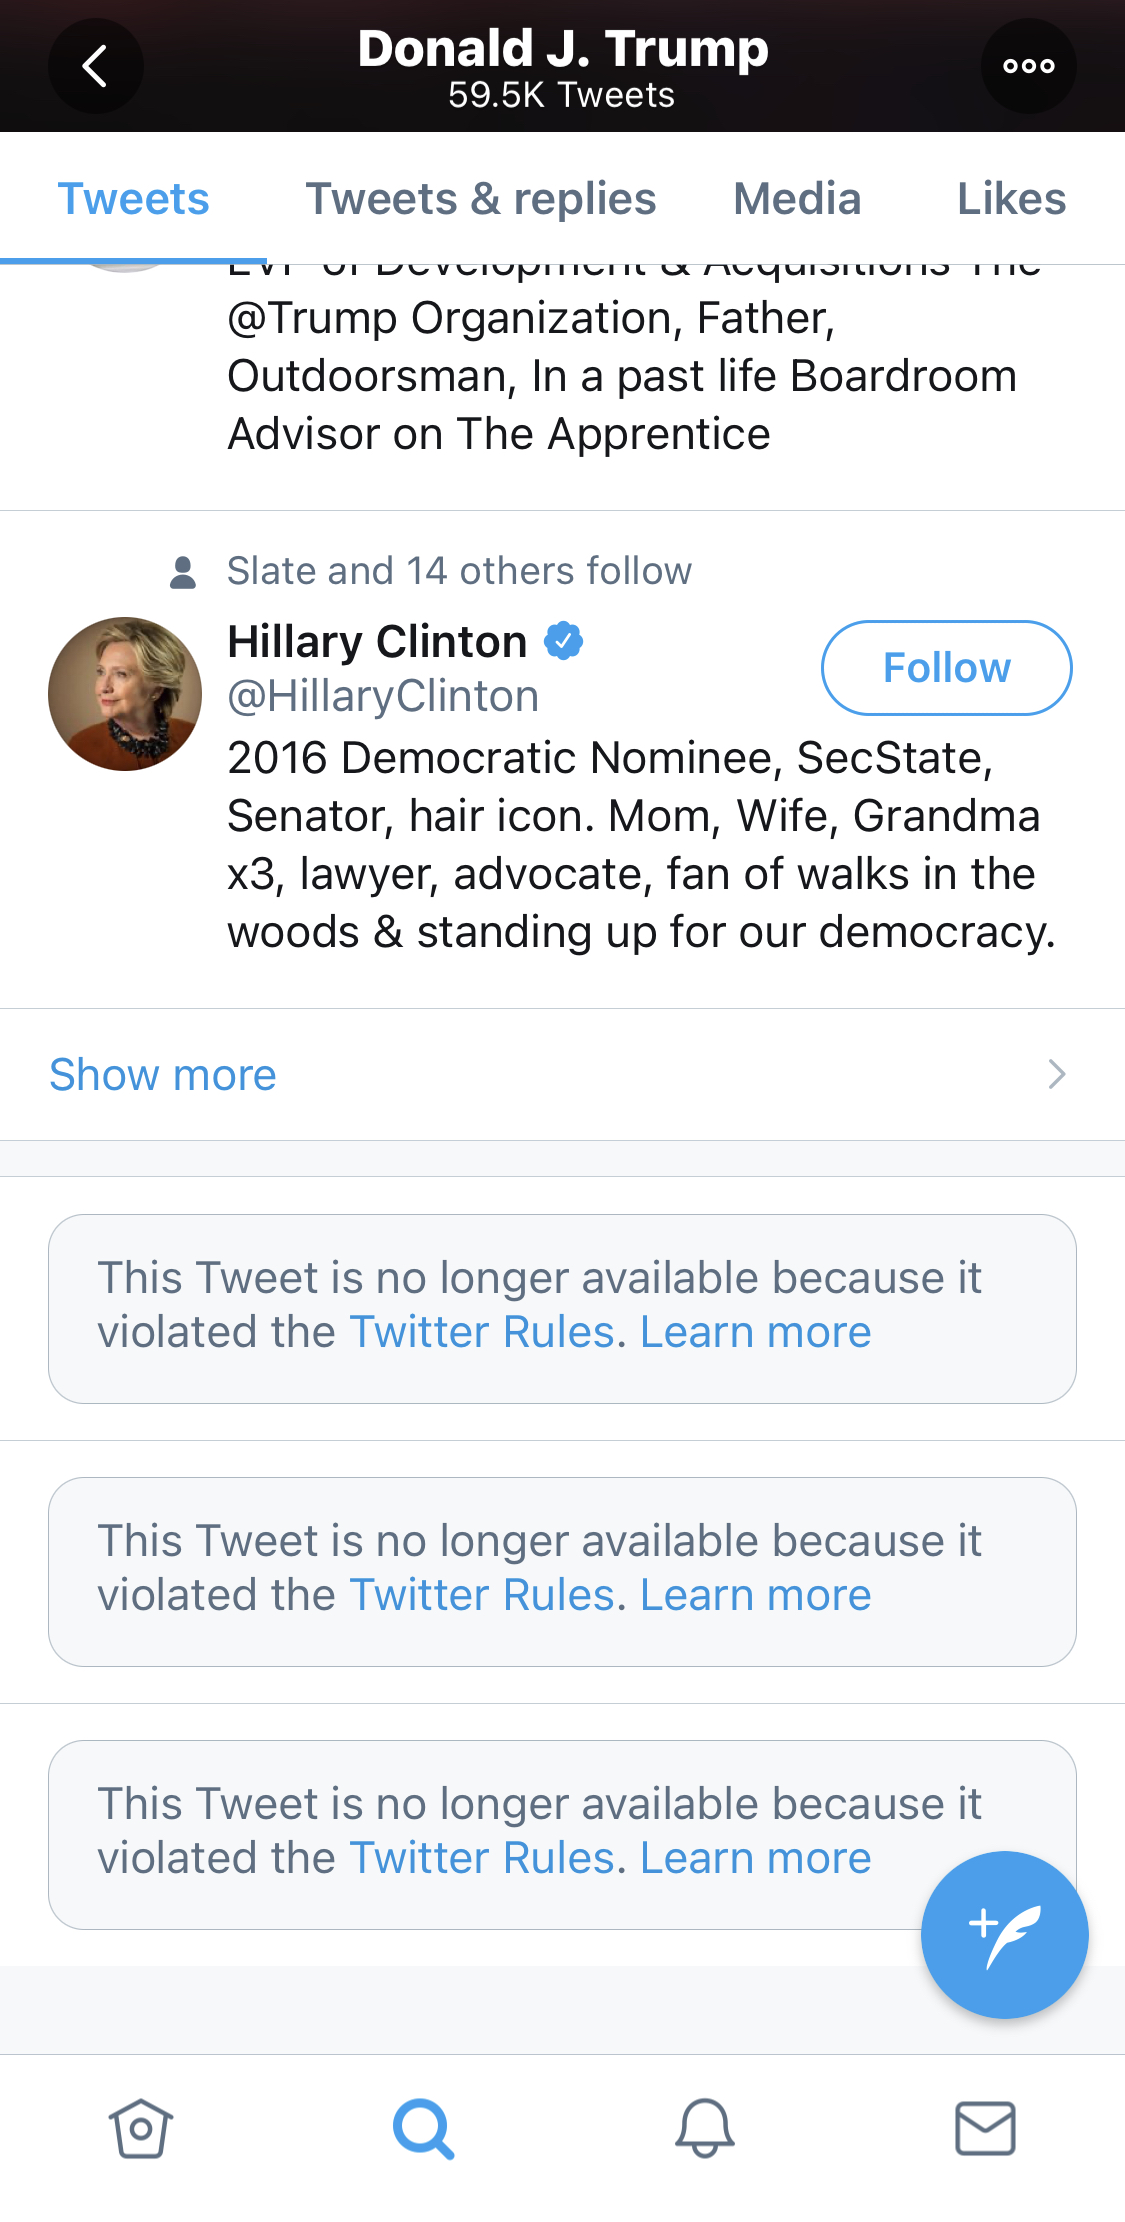The height and width of the screenshot is (2222, 1125).
Task: Open the Search tab icon
Action: click(423, 2128)
